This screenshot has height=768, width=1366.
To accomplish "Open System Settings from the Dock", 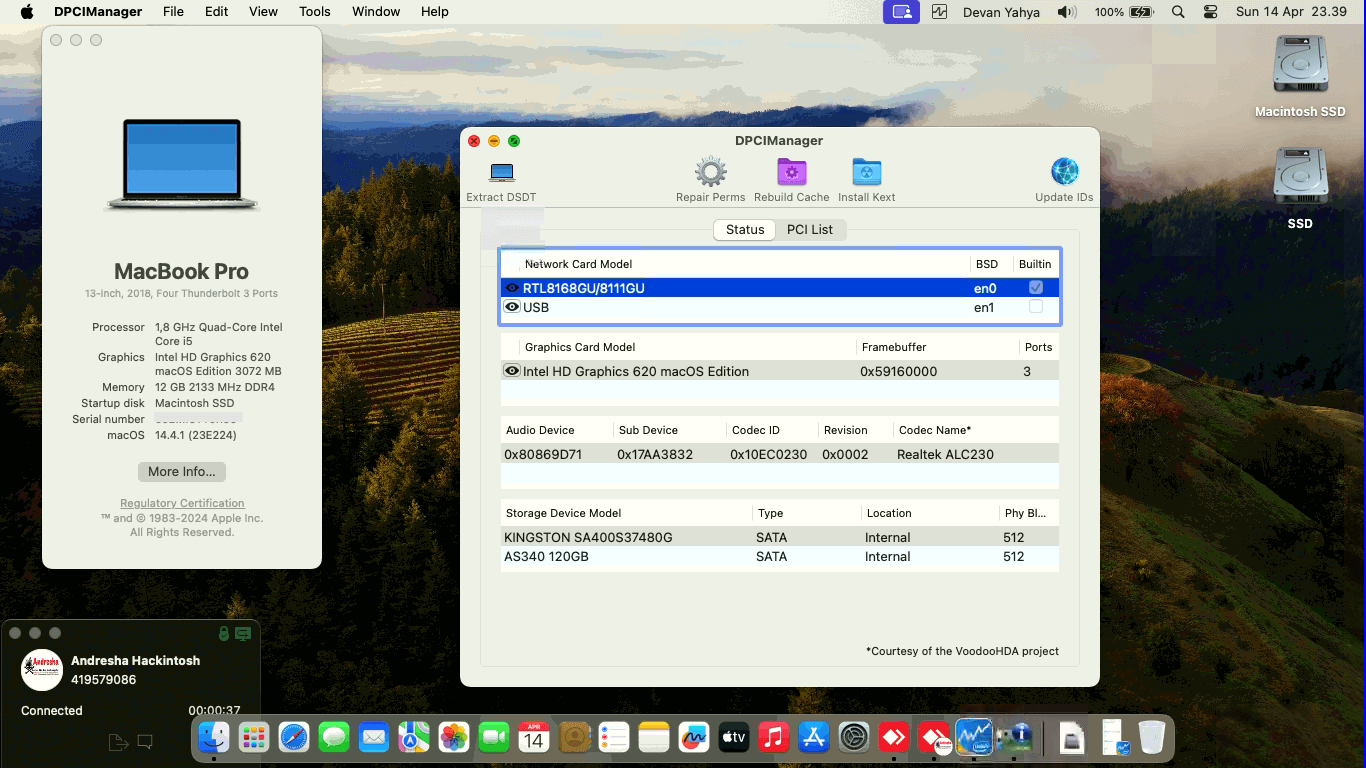I will [x=854, y=738].
